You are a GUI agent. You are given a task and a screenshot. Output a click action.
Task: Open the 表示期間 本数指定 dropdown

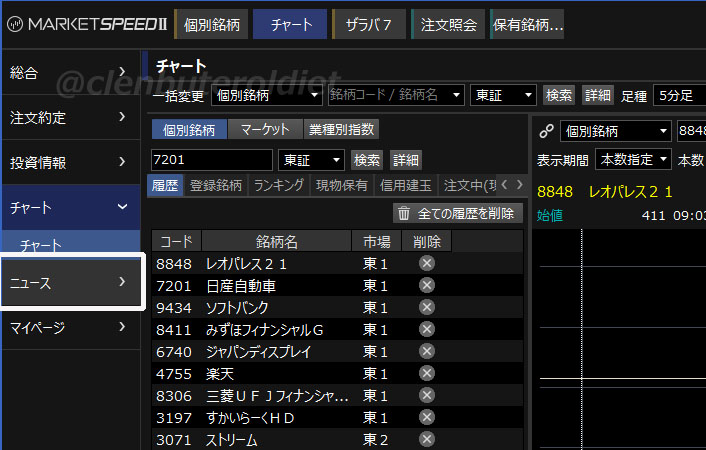coord(633,159)
